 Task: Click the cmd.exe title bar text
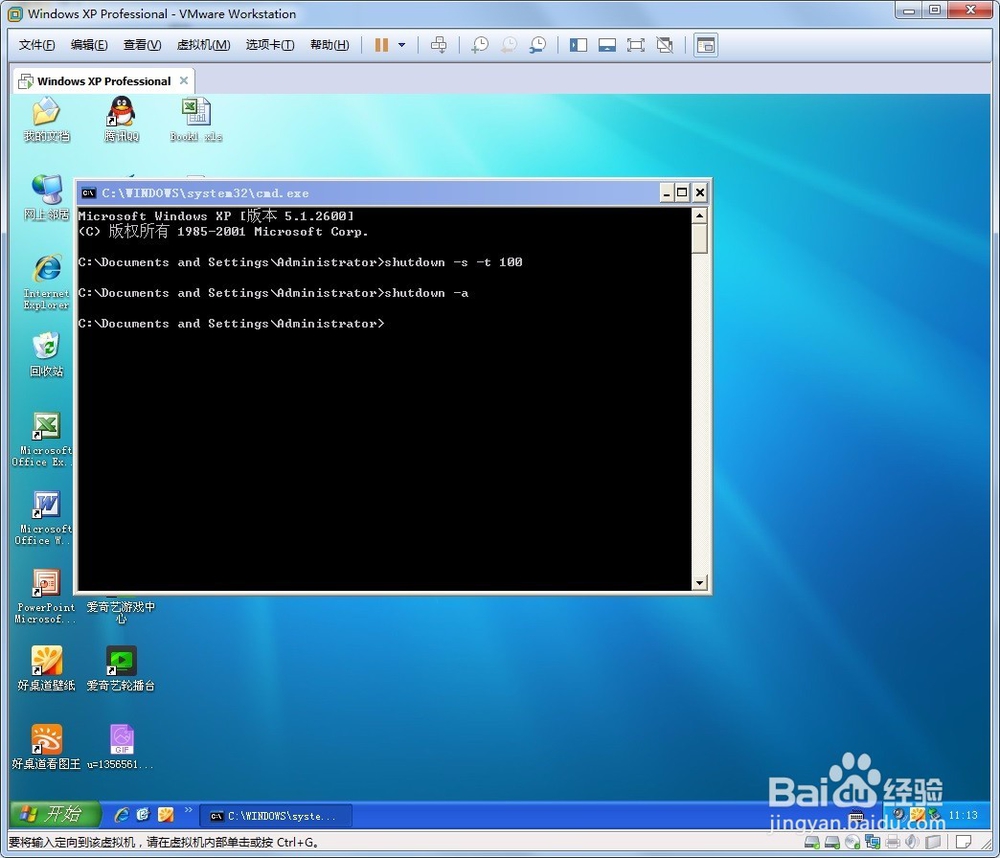point(205,193)
